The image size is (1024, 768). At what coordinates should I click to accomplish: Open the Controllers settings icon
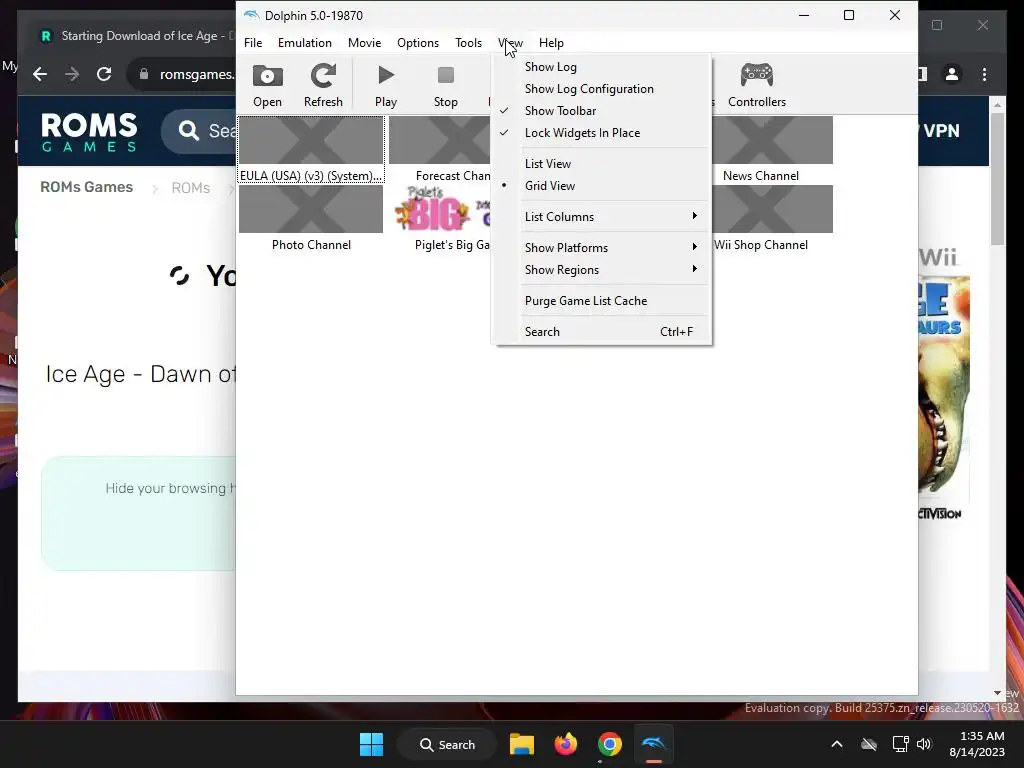click(x=757, y=86)
